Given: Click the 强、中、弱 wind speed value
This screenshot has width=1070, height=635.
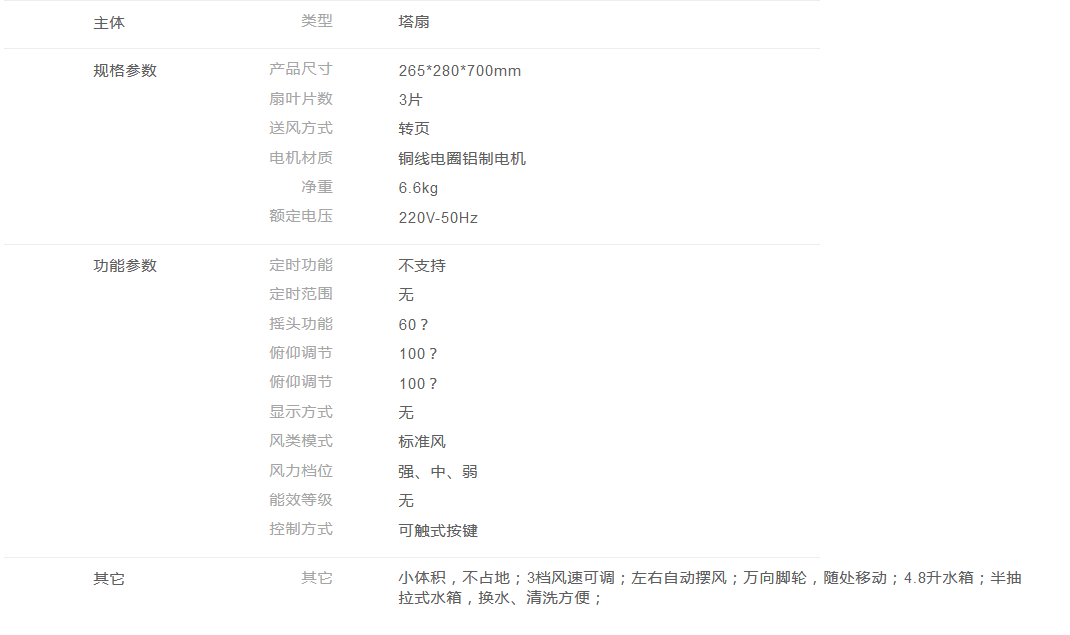Looking at the screenshot, I should tap(438, 472).
